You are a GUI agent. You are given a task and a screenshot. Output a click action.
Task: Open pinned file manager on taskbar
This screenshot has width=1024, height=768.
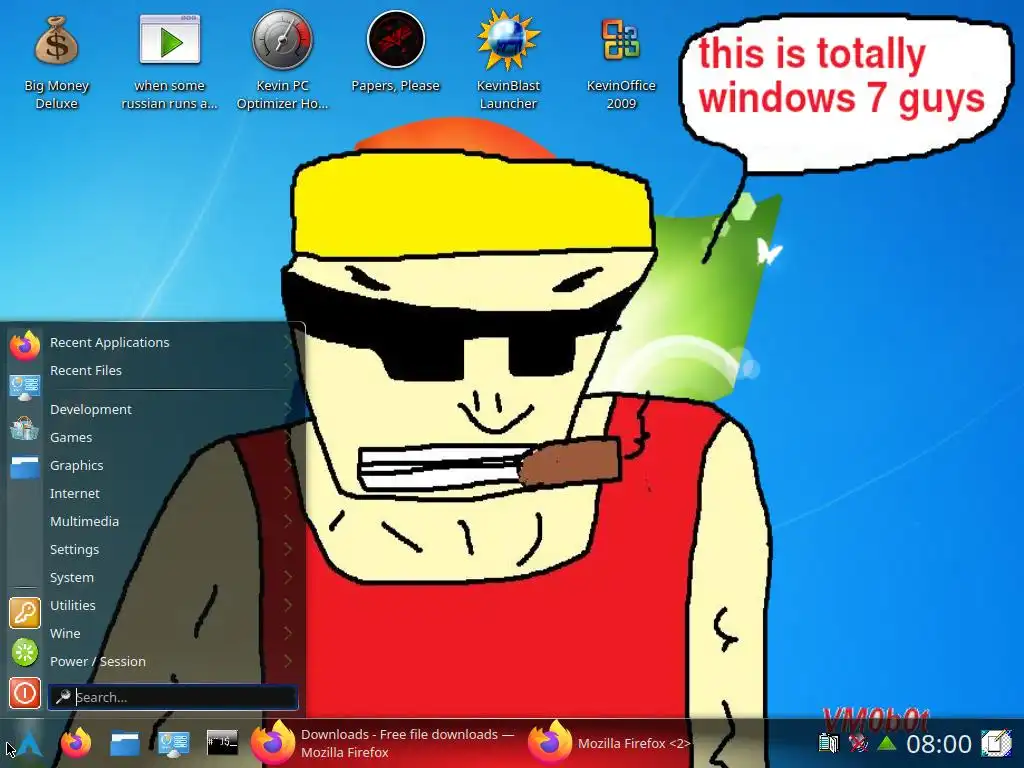tap(125, 744)
